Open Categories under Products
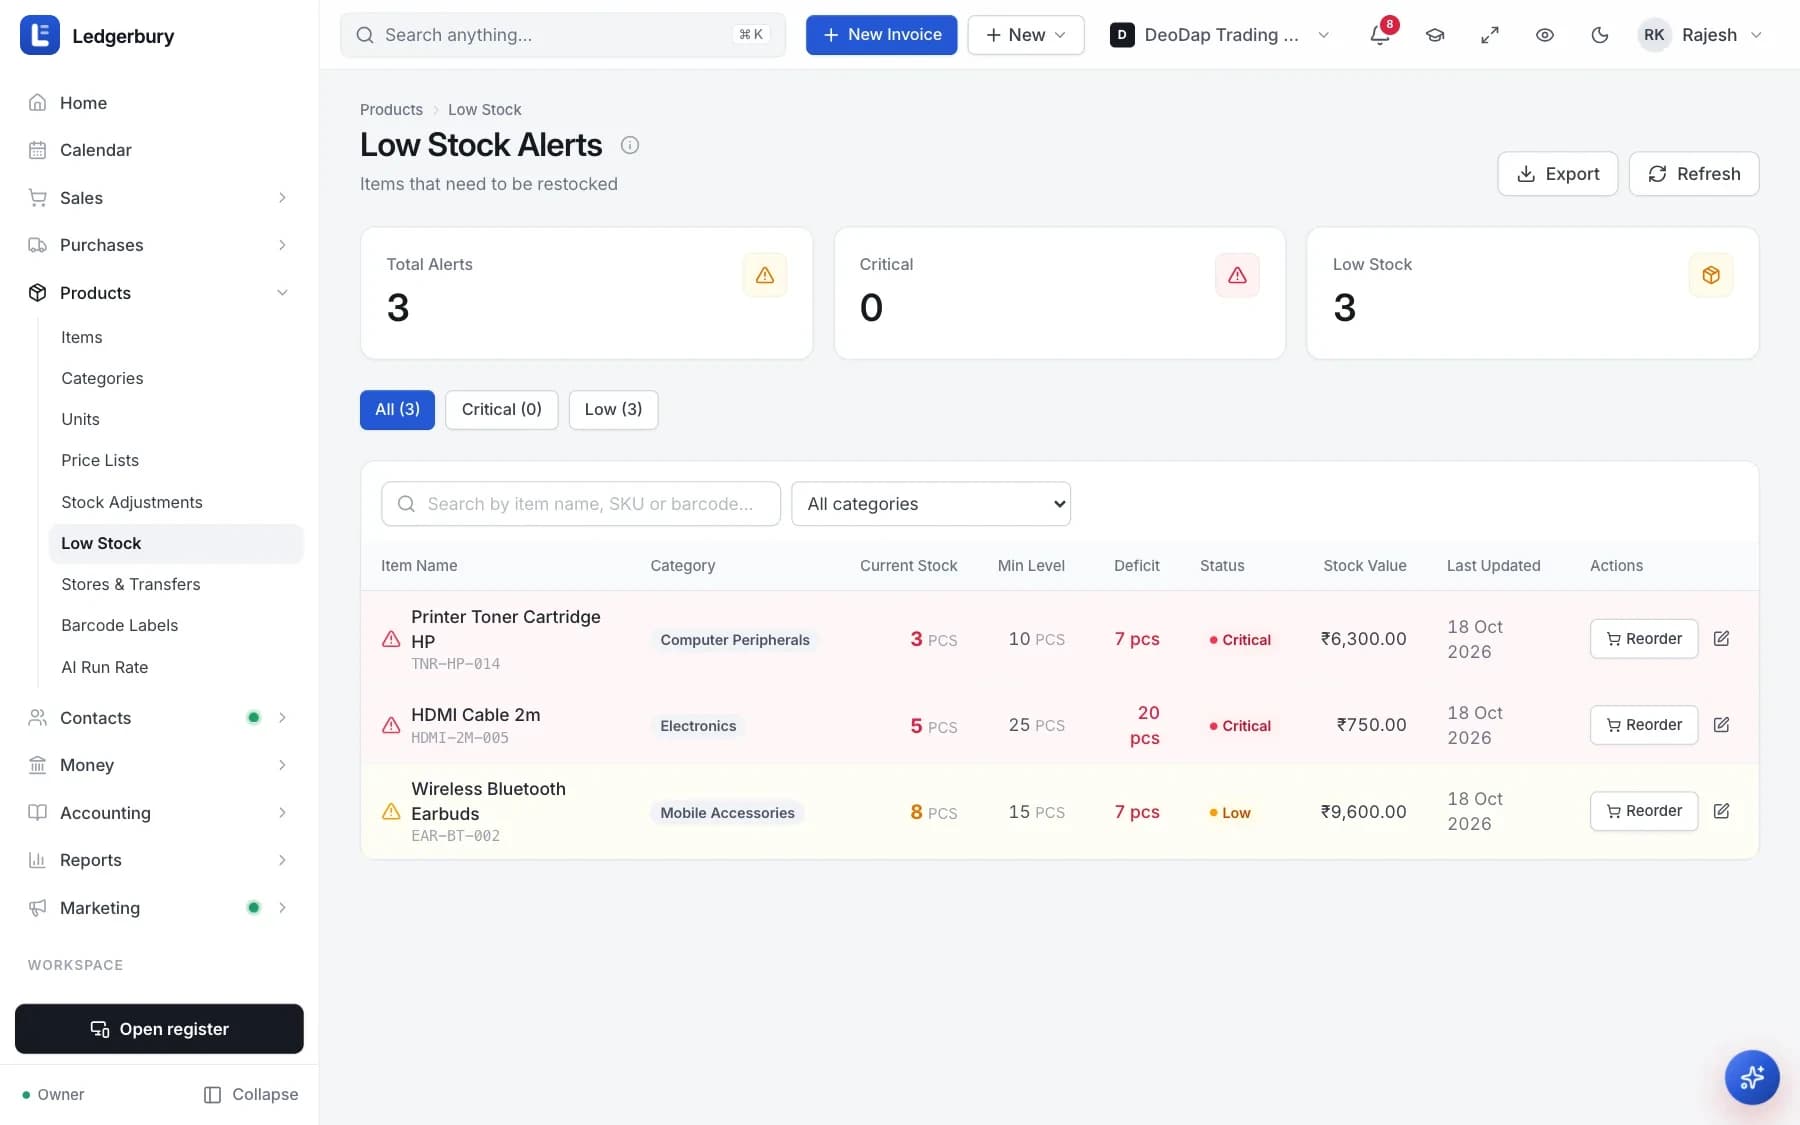1800x1125 pixels. 176,378
